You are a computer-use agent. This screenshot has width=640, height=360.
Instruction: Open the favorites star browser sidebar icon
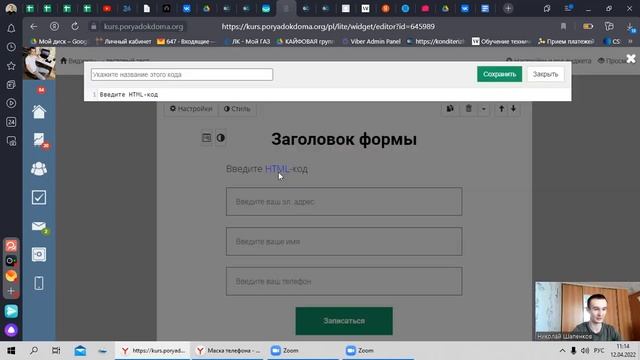(x=11, y=66)
